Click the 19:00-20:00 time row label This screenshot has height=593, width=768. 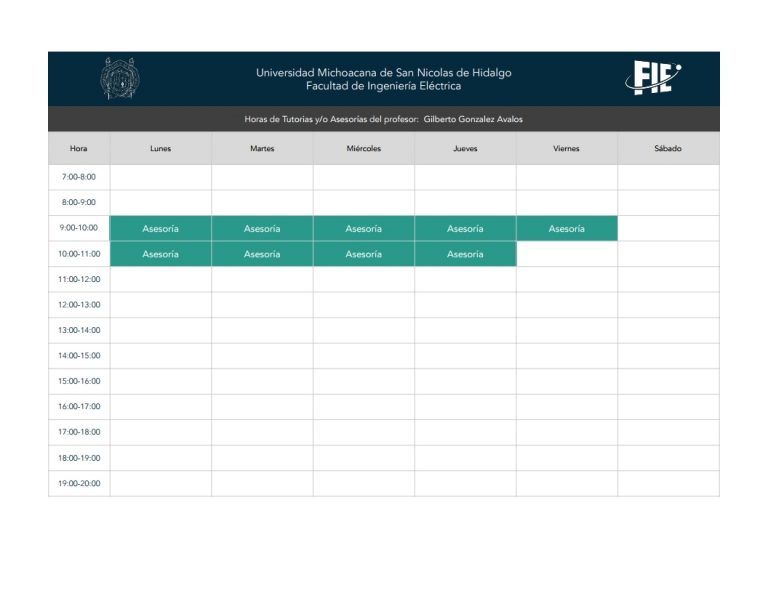click(x=79, y=483)
